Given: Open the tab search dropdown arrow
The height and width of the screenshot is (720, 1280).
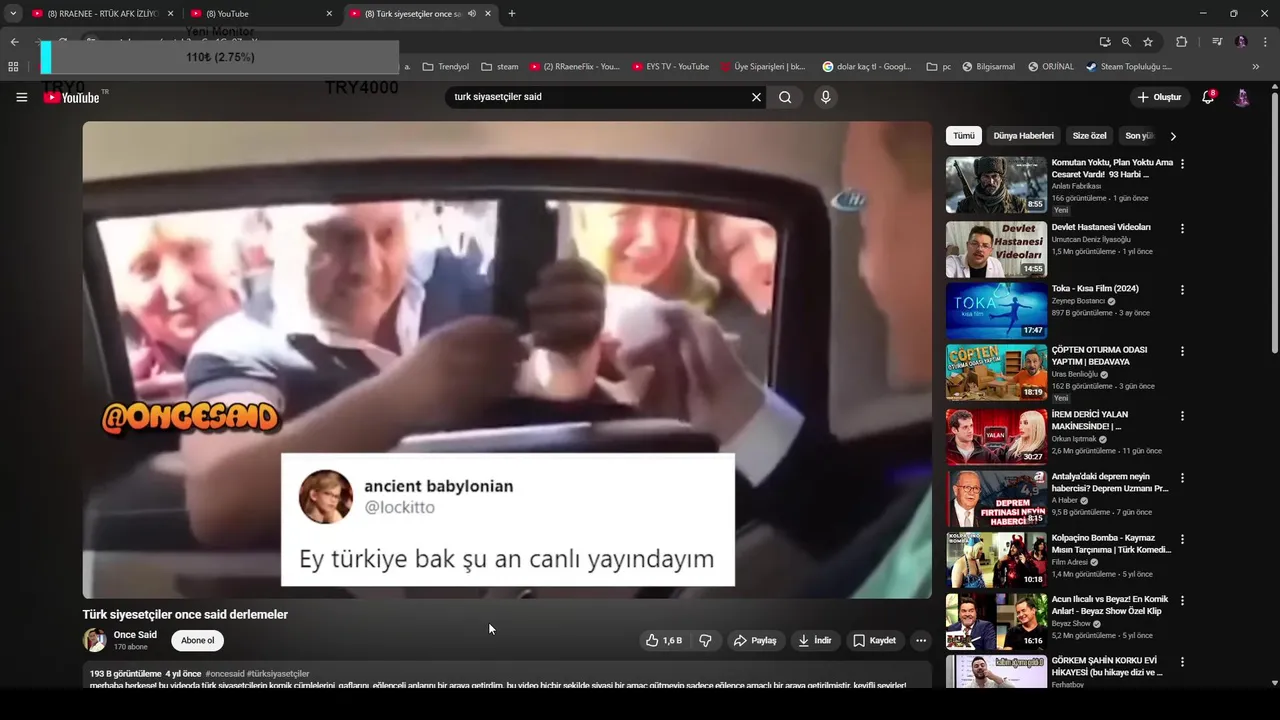Looking at the screenshot, I should (x=13, y=14).
